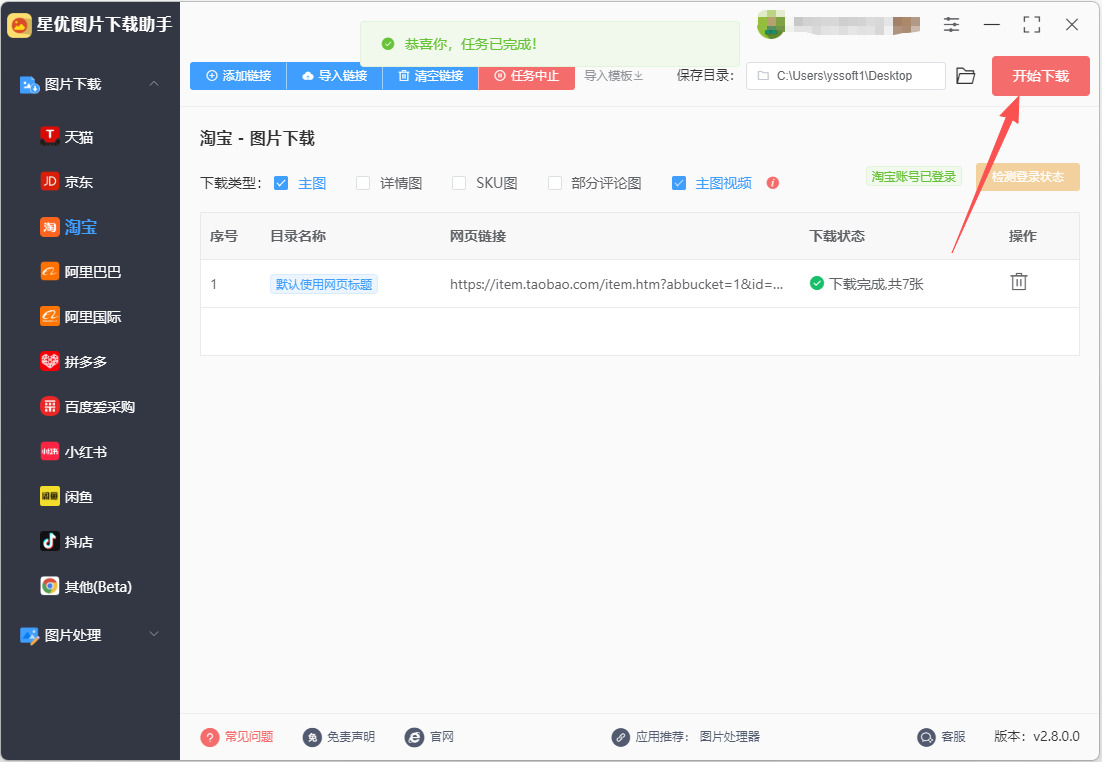Select the Xiaohongshu 小红书 sidebar item
Viewport: 1102px width, 762px height.
(x=74, y=452)
